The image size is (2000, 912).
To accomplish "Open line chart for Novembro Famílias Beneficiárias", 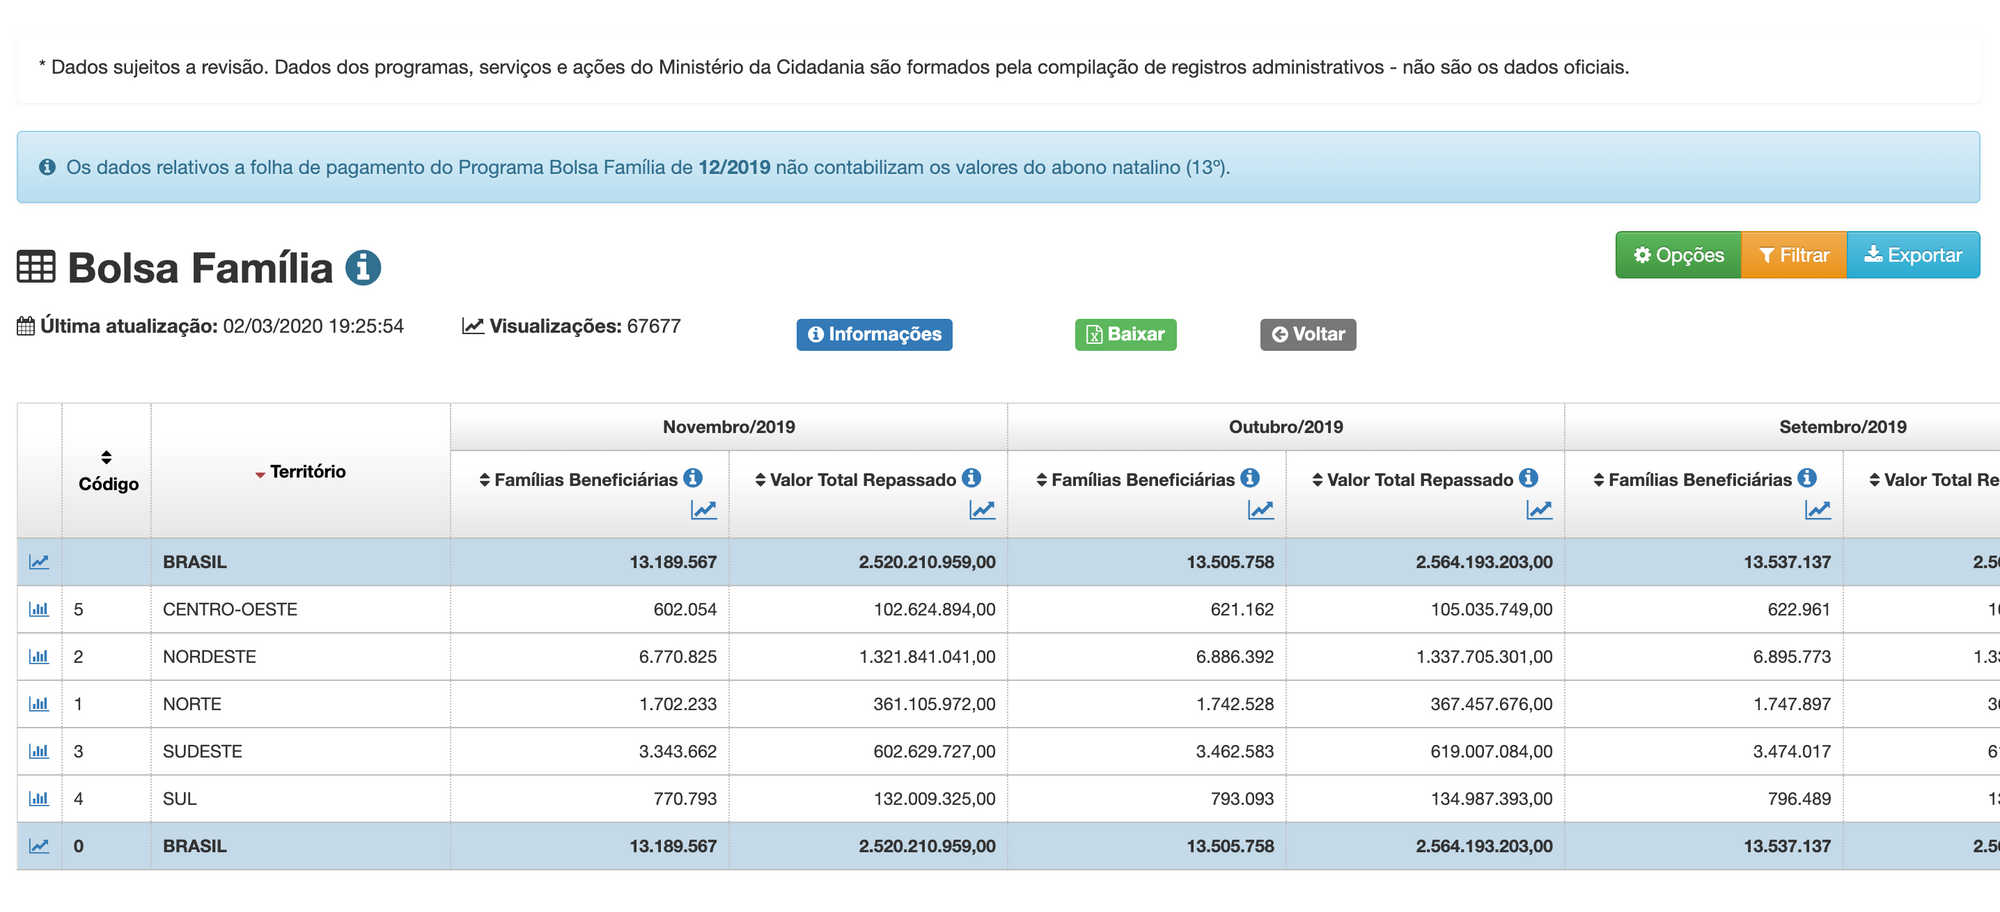I will (704, 510).
